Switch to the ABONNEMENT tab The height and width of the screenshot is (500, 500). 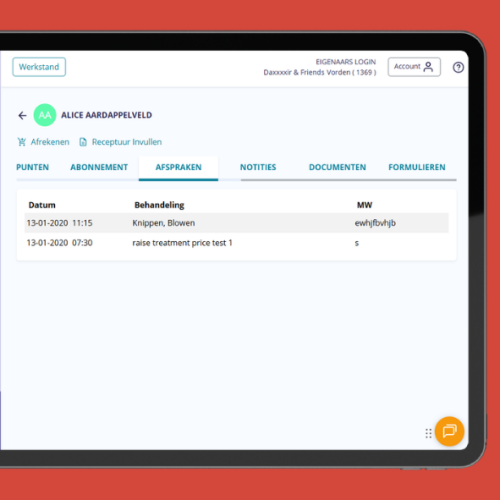tap(99, 167)
